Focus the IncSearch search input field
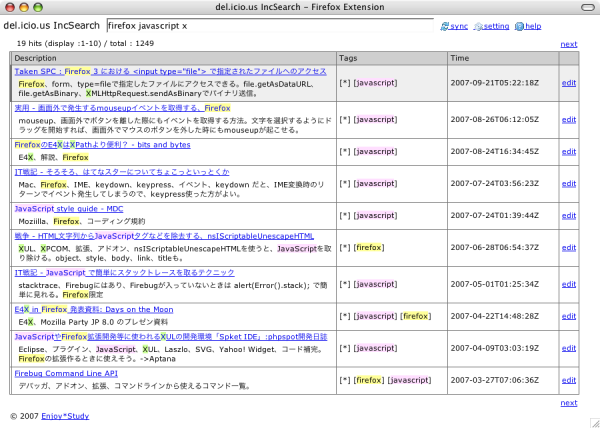Image resolution: width=600 pixels, height=428 pixels. click(270, 26)
